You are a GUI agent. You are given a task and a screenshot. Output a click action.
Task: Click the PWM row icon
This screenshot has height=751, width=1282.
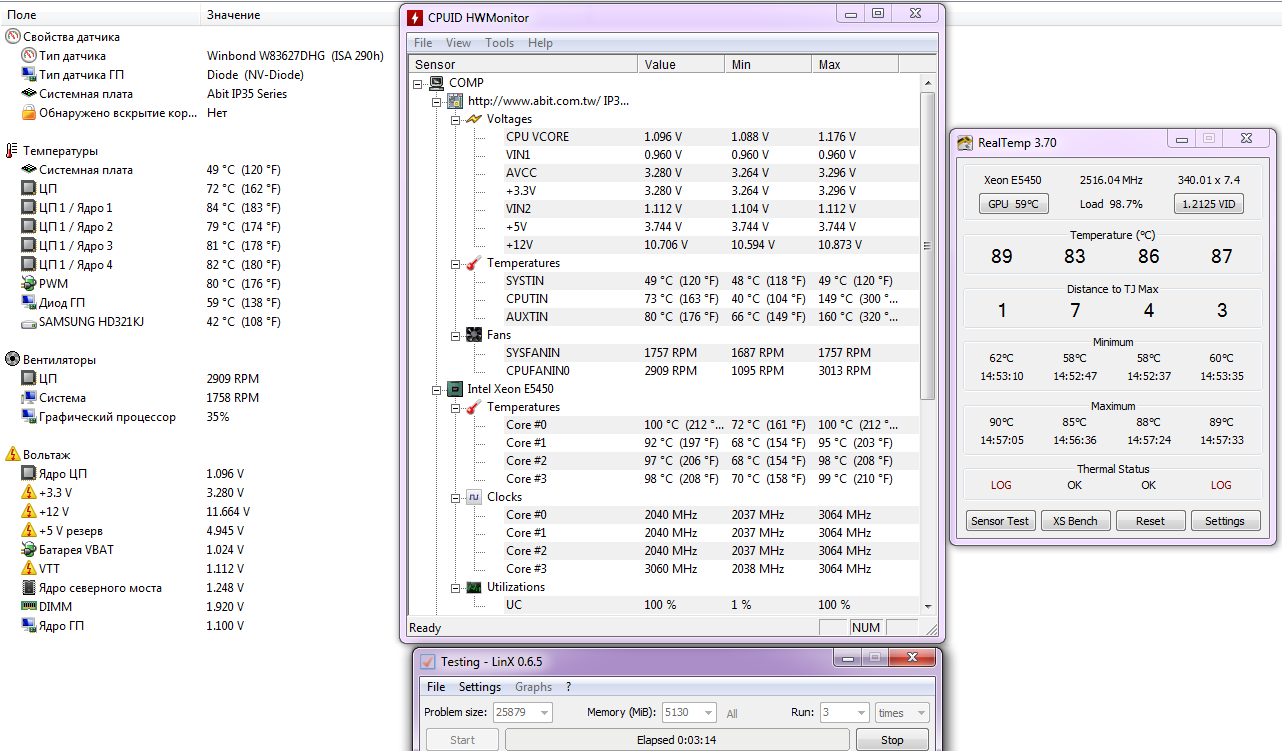[29, 284]
